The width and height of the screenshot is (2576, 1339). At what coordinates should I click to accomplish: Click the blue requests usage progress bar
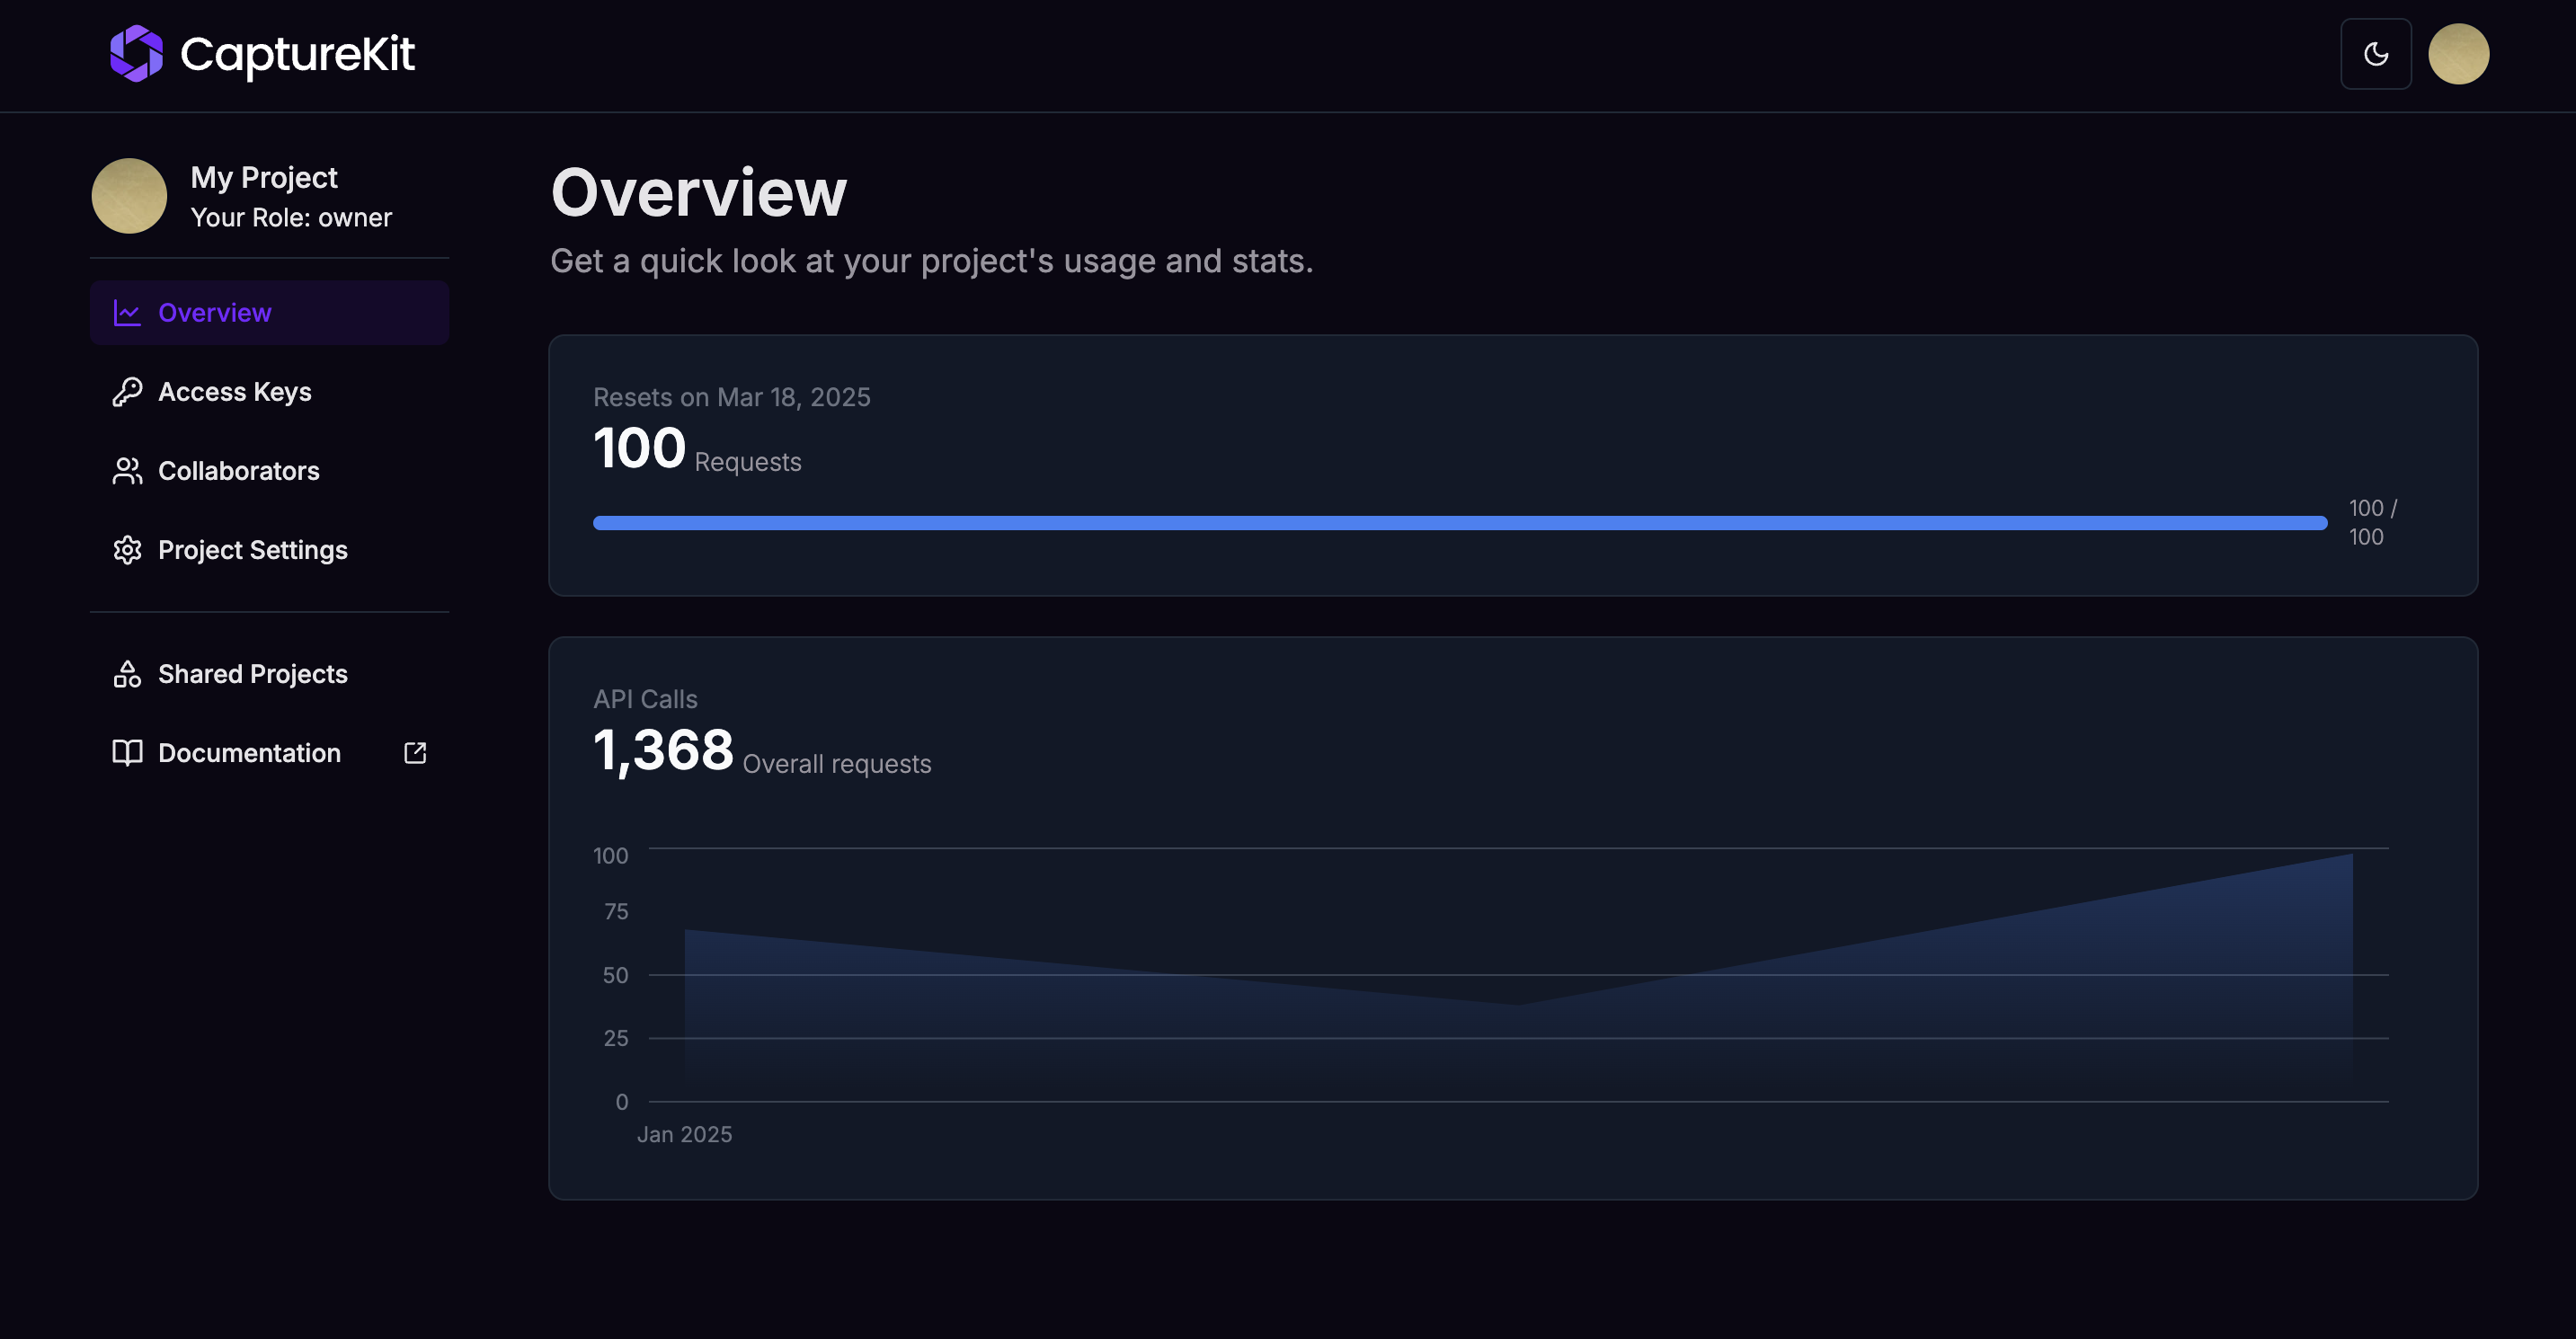click(1459, 523)
